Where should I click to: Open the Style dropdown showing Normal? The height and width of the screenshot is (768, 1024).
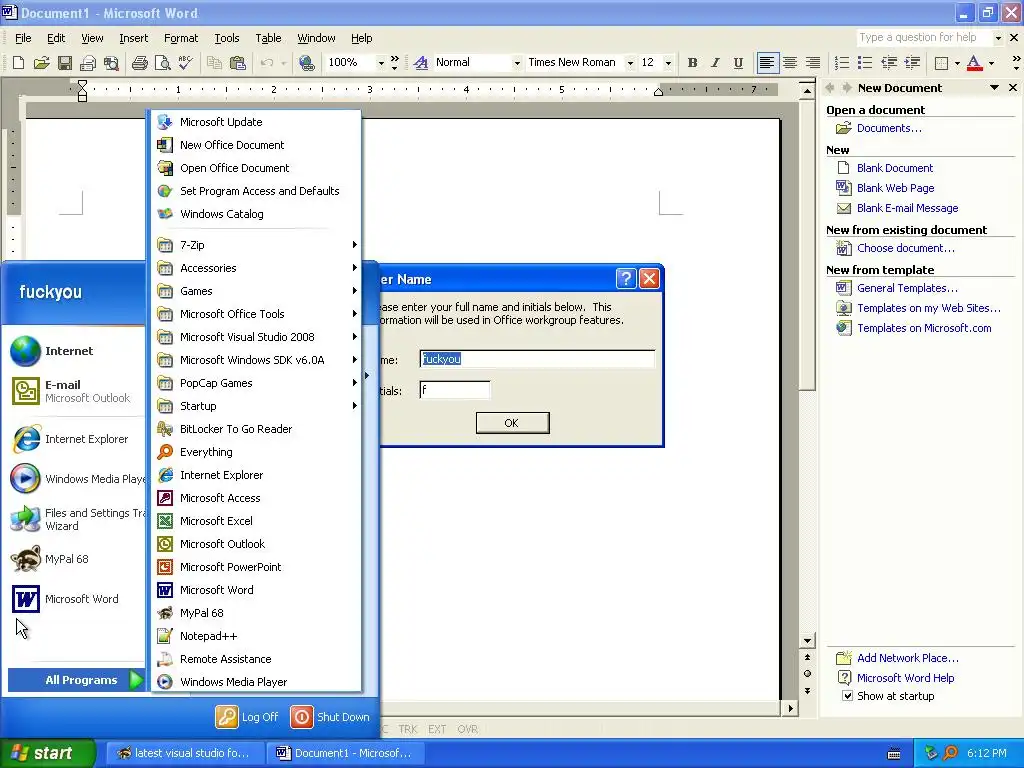(517, 63)
